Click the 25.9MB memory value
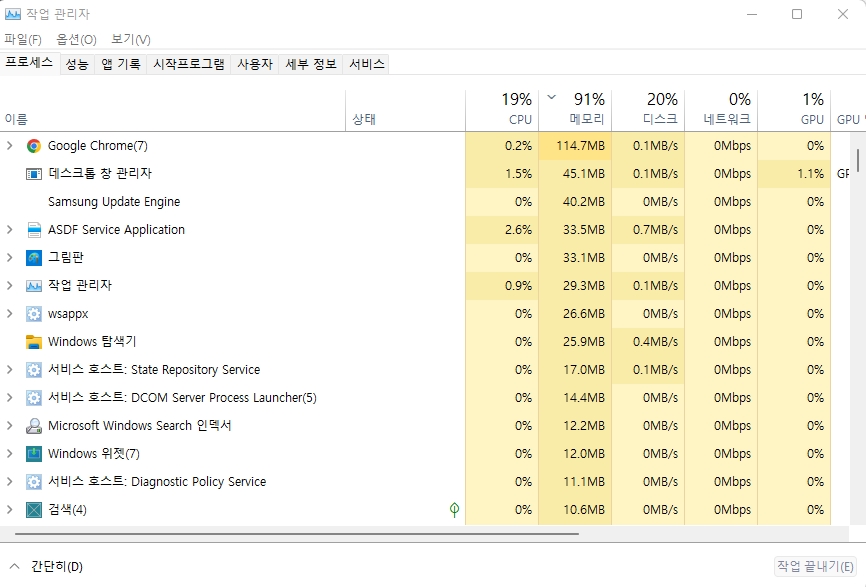The height and width of the screenshot is (587, 866). [x=584, y=342]
